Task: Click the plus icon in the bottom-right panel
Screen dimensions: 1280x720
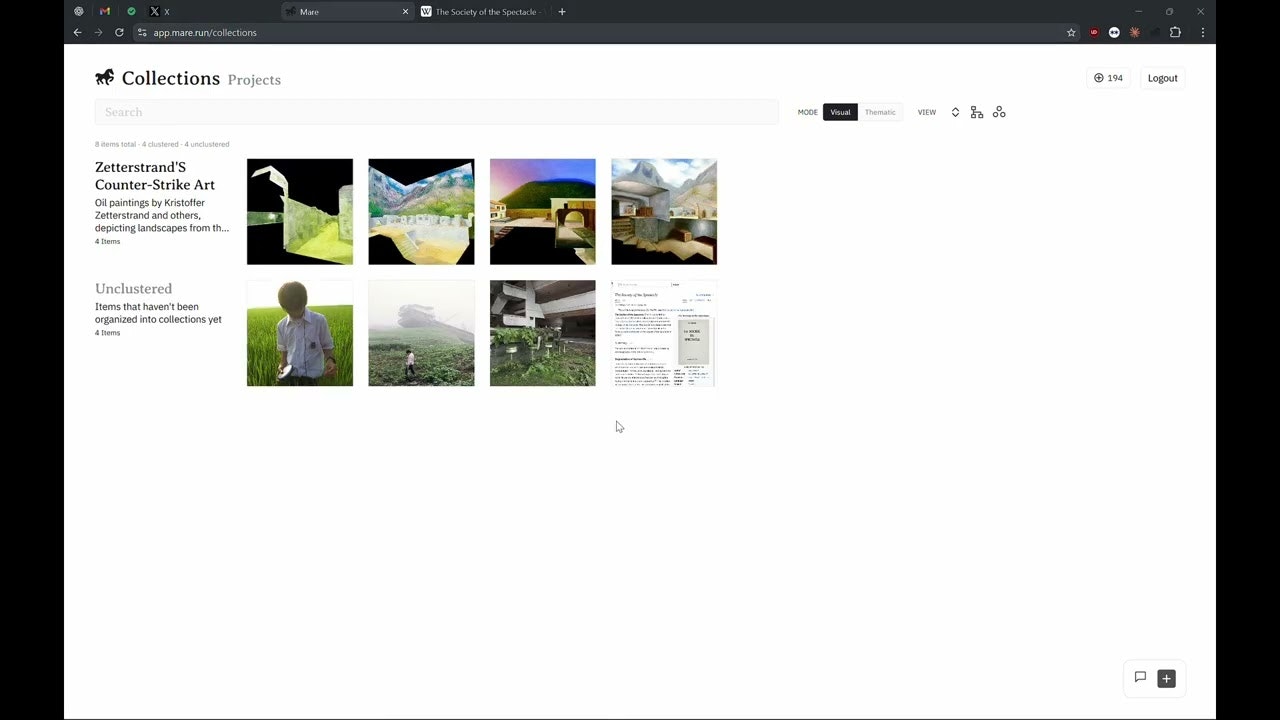Action: [x=1166, y=678]
